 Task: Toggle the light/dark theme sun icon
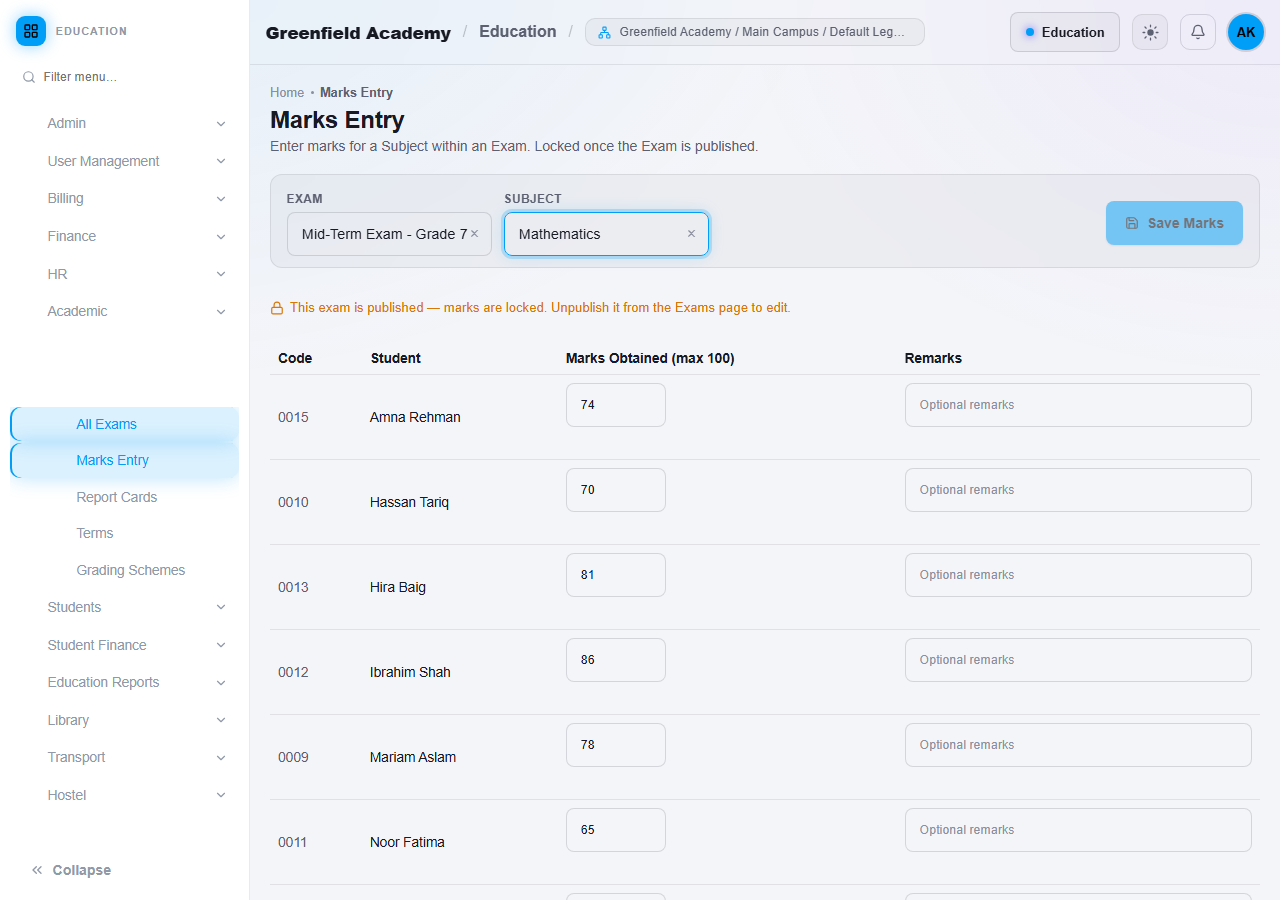1150,32
